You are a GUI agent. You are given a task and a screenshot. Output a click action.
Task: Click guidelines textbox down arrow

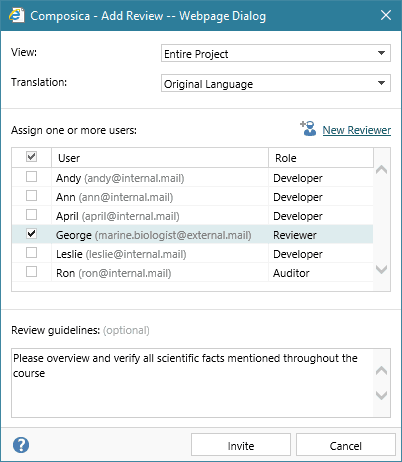coord(381,395)
